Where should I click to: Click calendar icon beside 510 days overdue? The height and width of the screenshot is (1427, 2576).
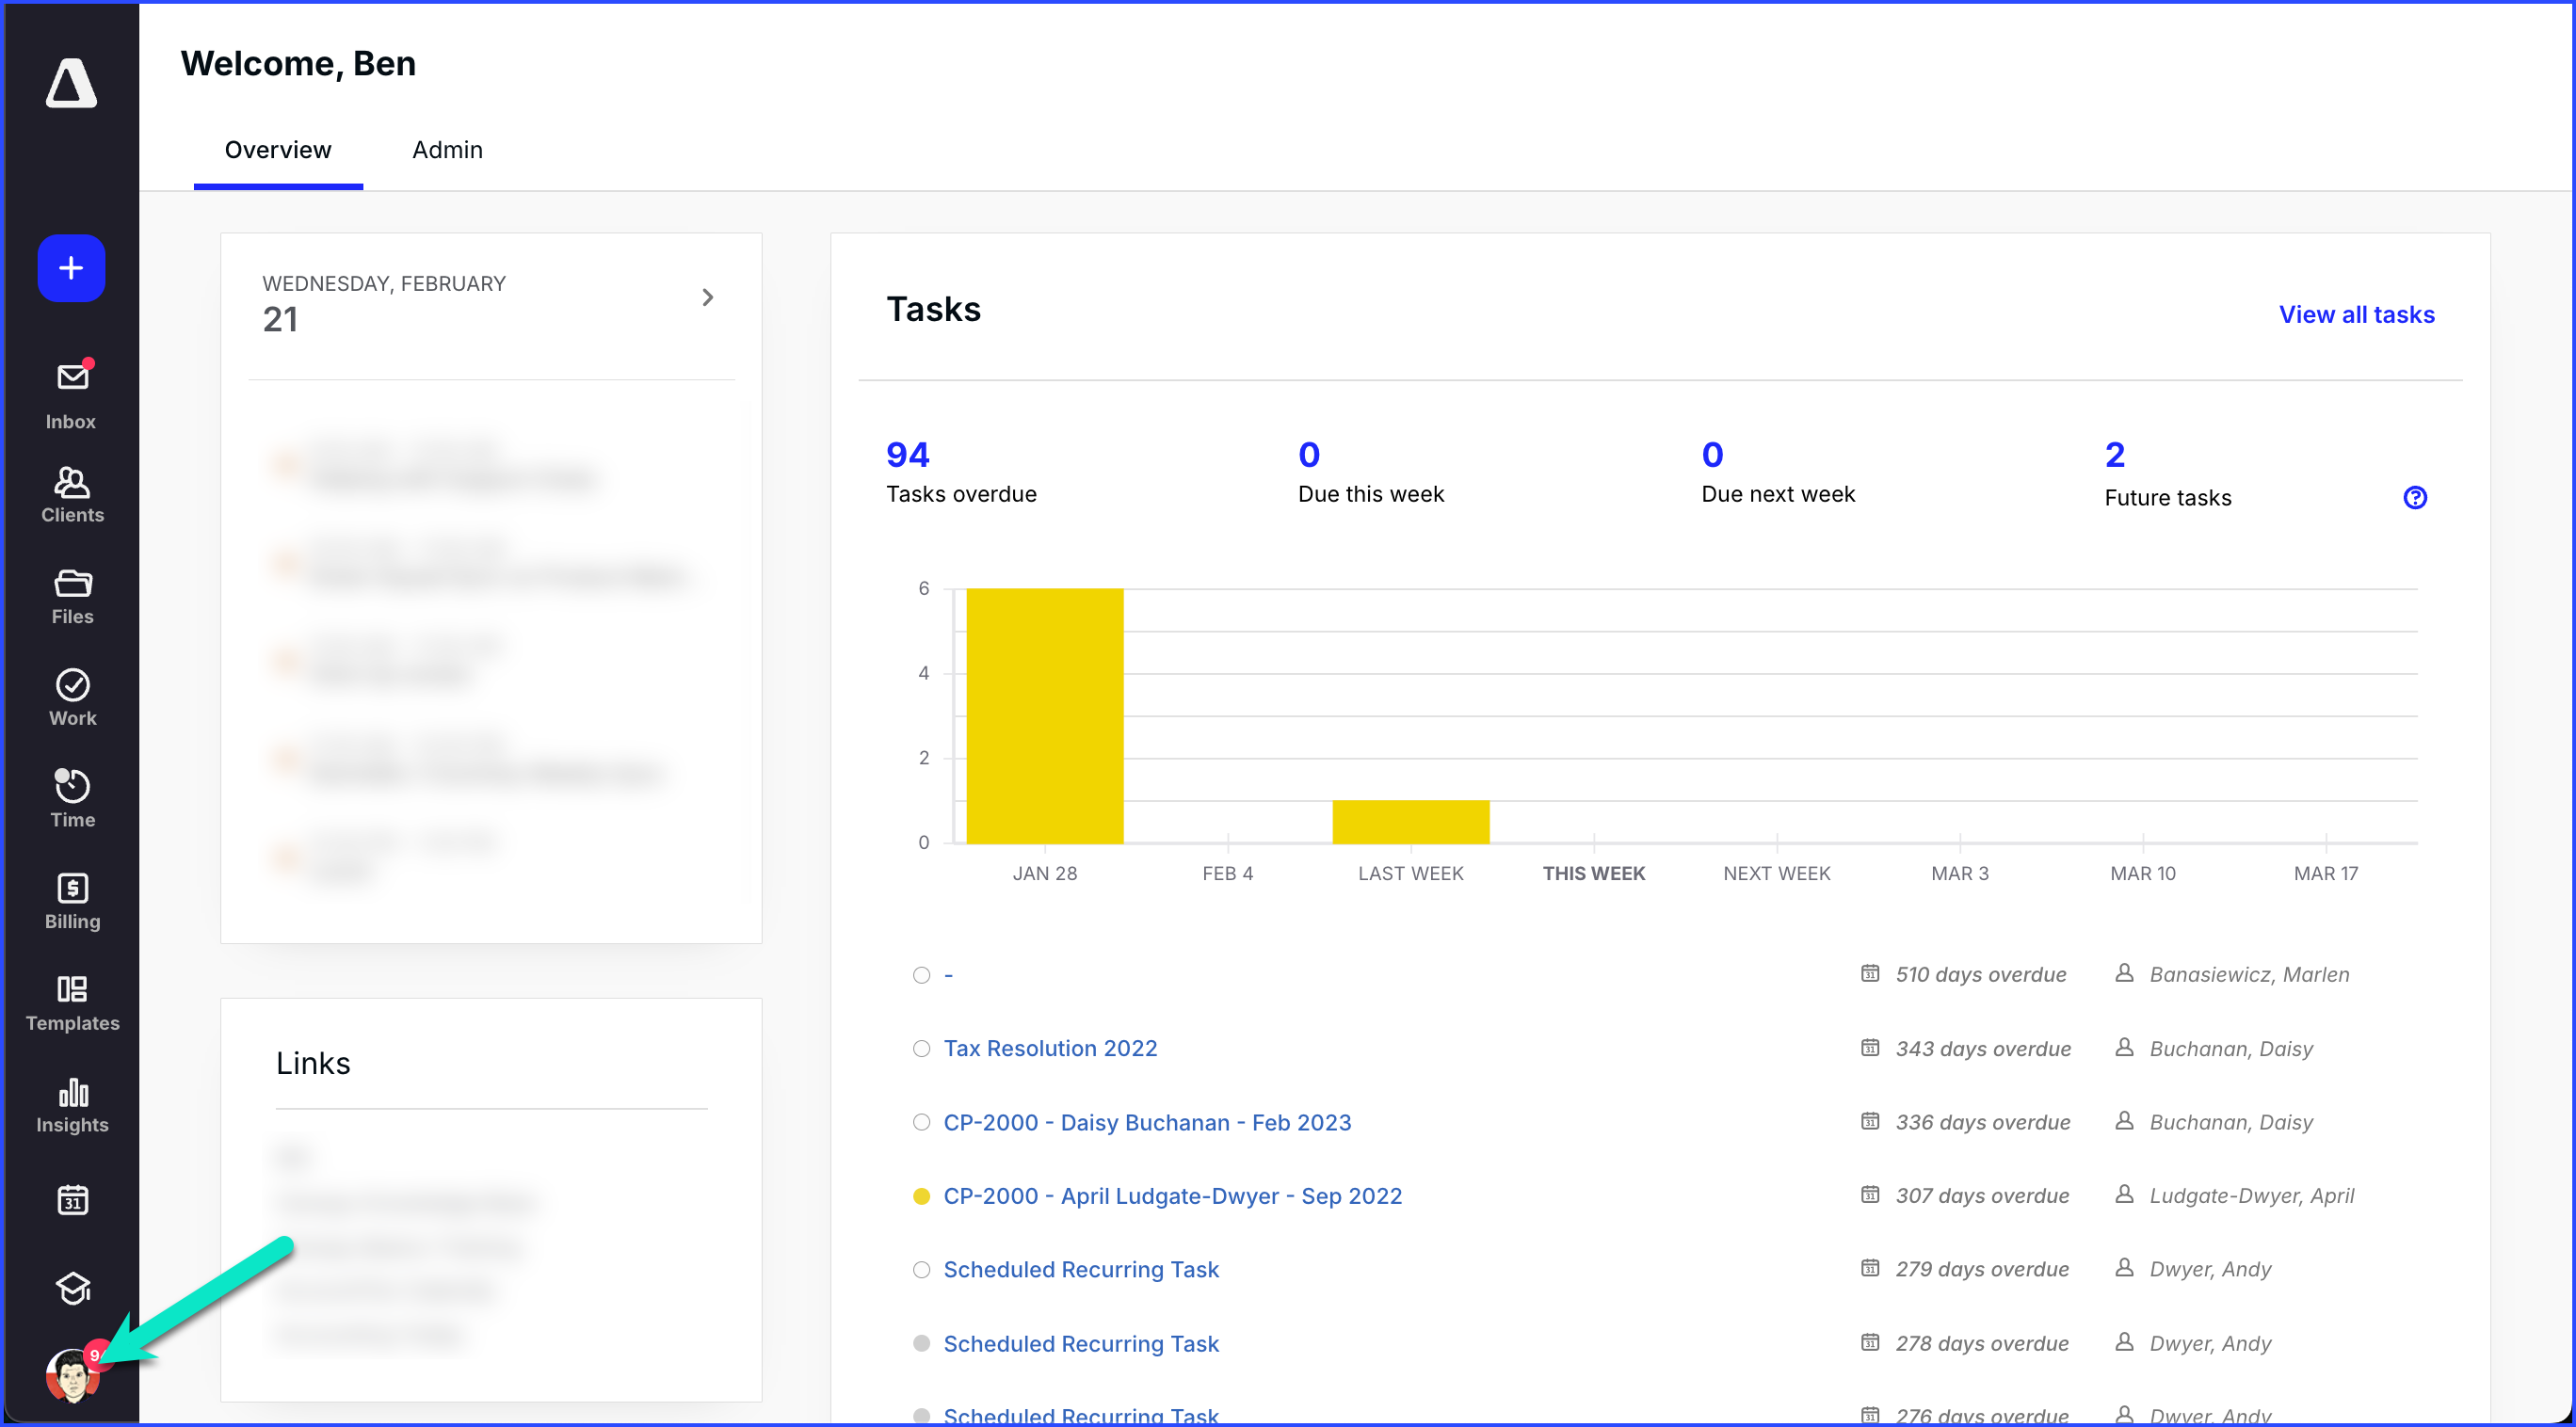click(1869, 973)
